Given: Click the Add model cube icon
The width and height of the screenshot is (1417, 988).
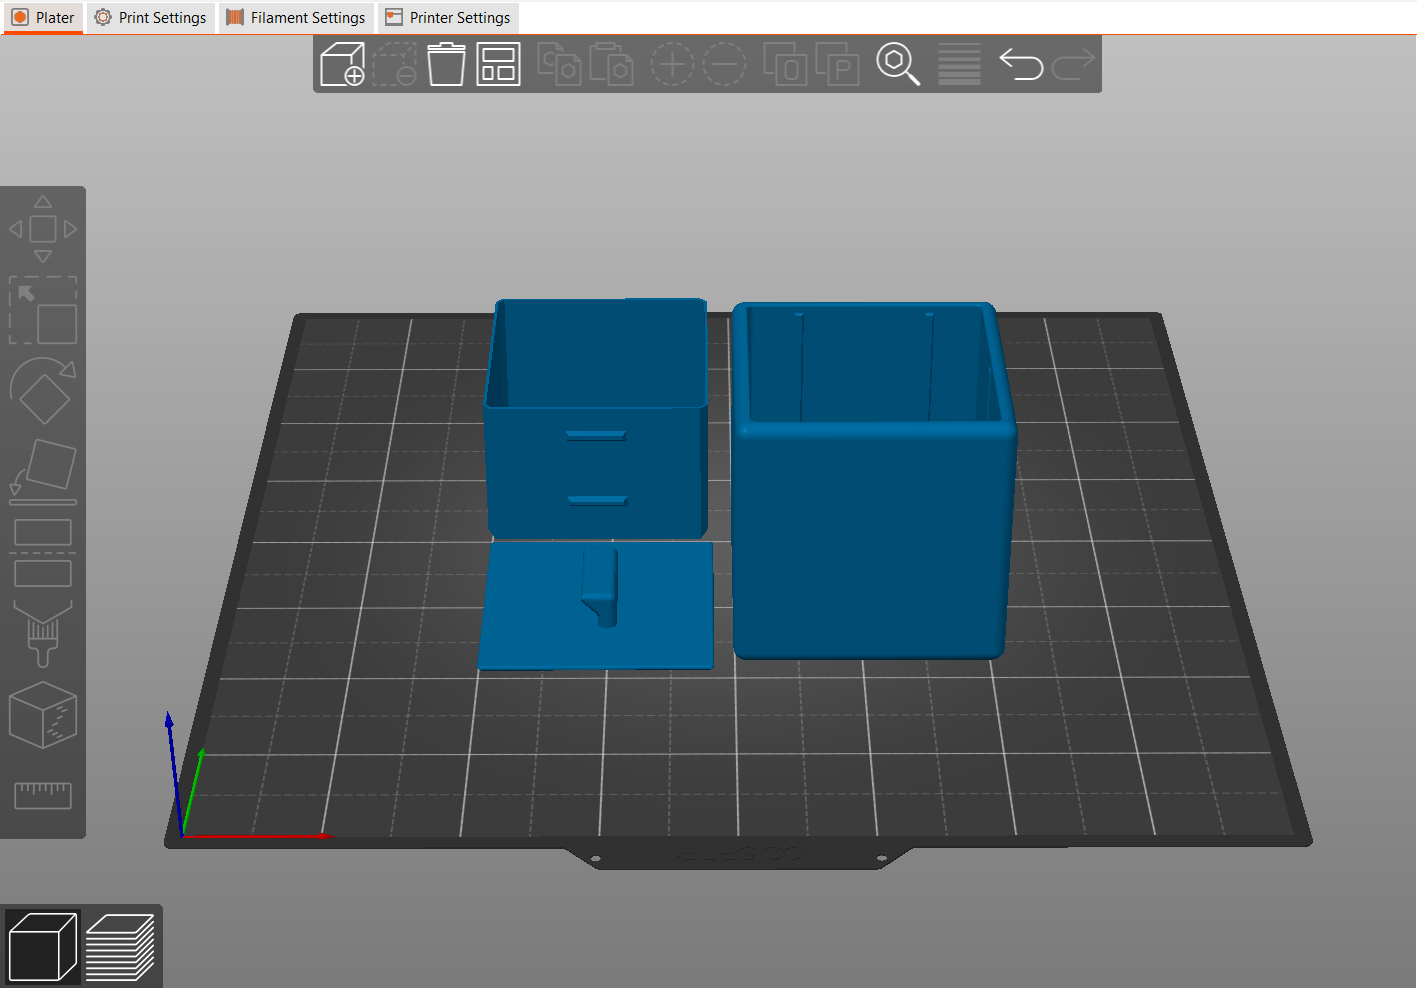Looking at the screenshot, I should tap(342, 64).
